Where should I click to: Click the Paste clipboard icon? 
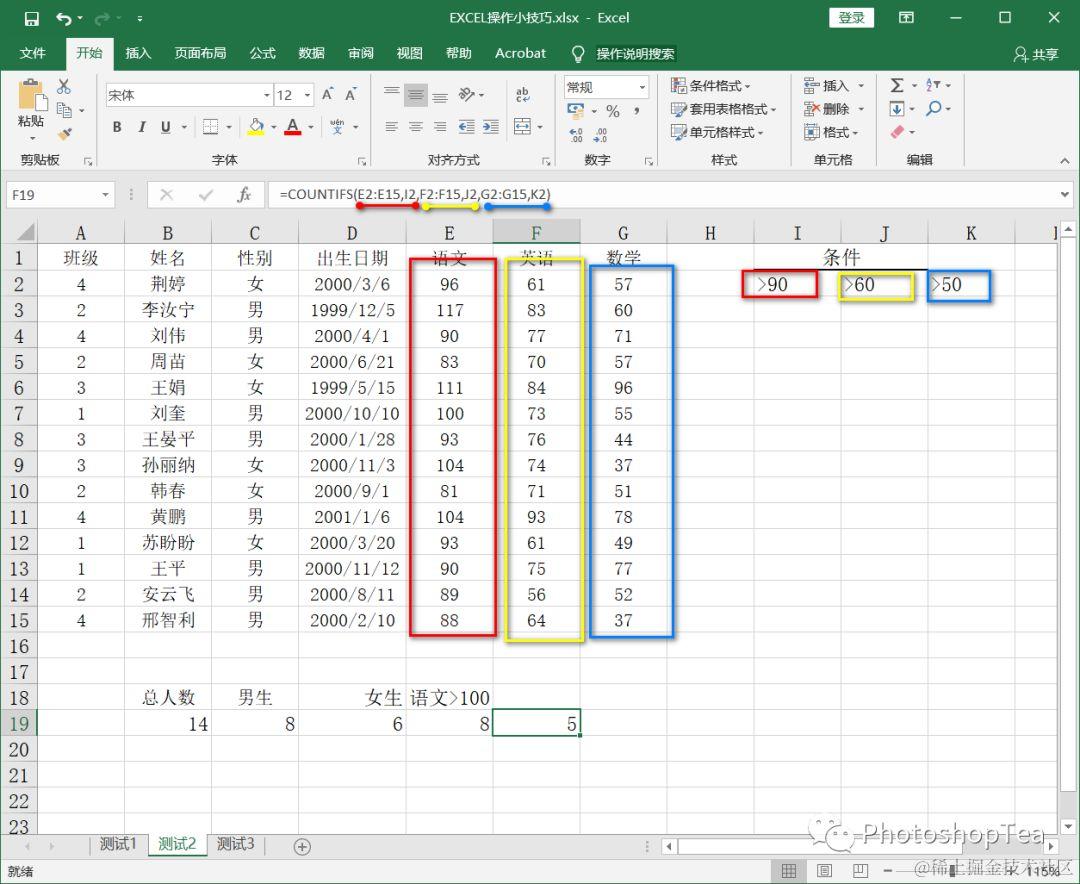coord(32,96)
